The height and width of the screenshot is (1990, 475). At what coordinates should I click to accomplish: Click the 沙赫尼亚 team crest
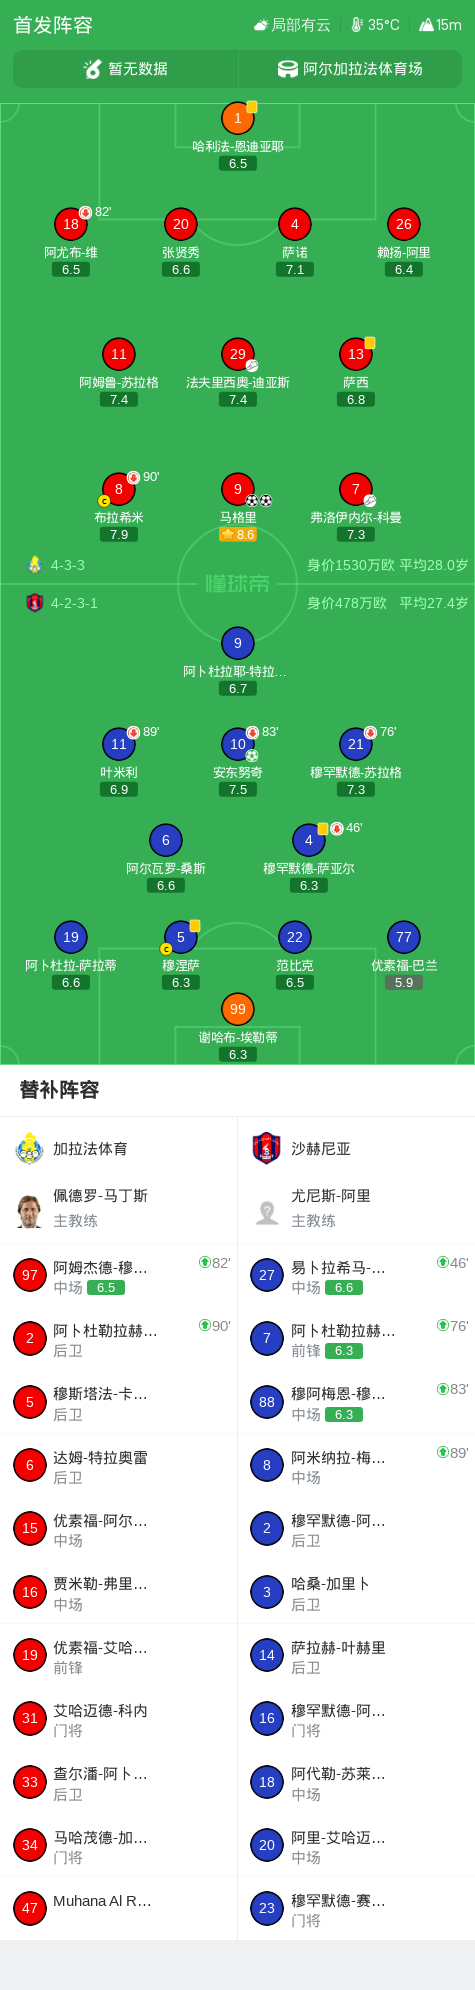266,1148
